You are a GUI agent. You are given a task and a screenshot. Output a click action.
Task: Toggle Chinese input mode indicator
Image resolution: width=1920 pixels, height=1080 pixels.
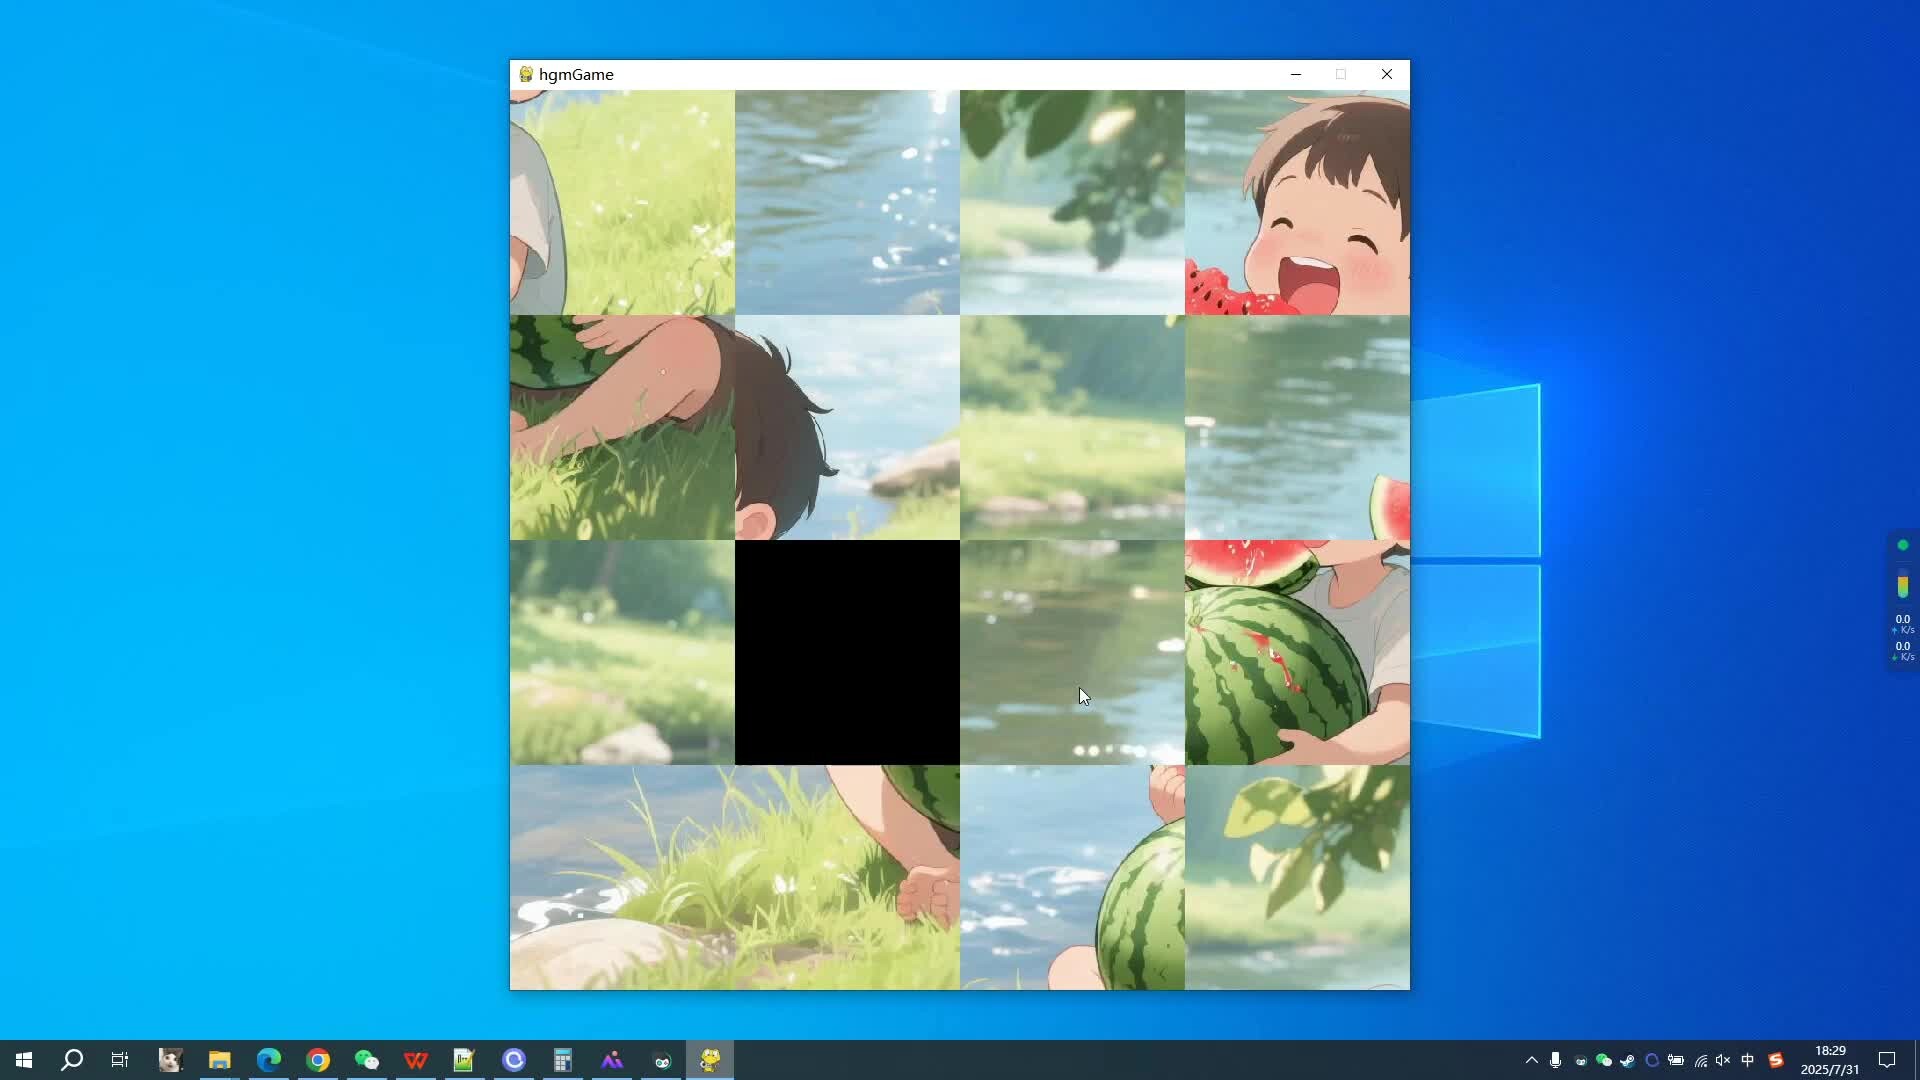(x=1748, y=1060)
